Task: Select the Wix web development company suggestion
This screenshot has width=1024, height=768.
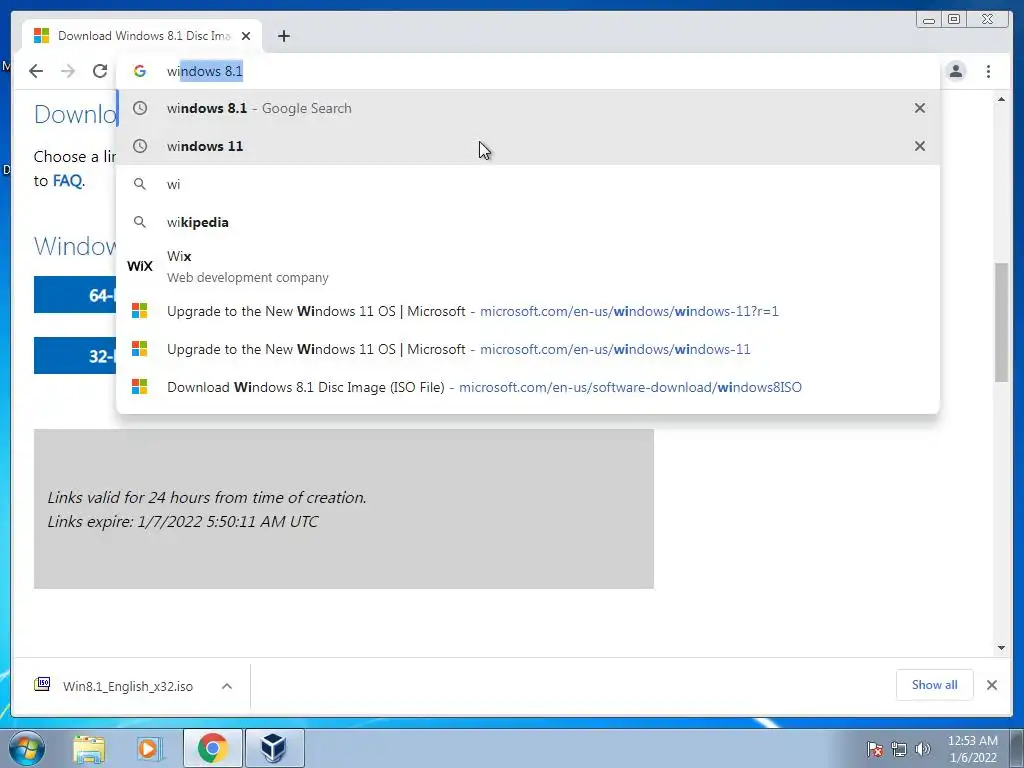Action: [x=528, y=266]
